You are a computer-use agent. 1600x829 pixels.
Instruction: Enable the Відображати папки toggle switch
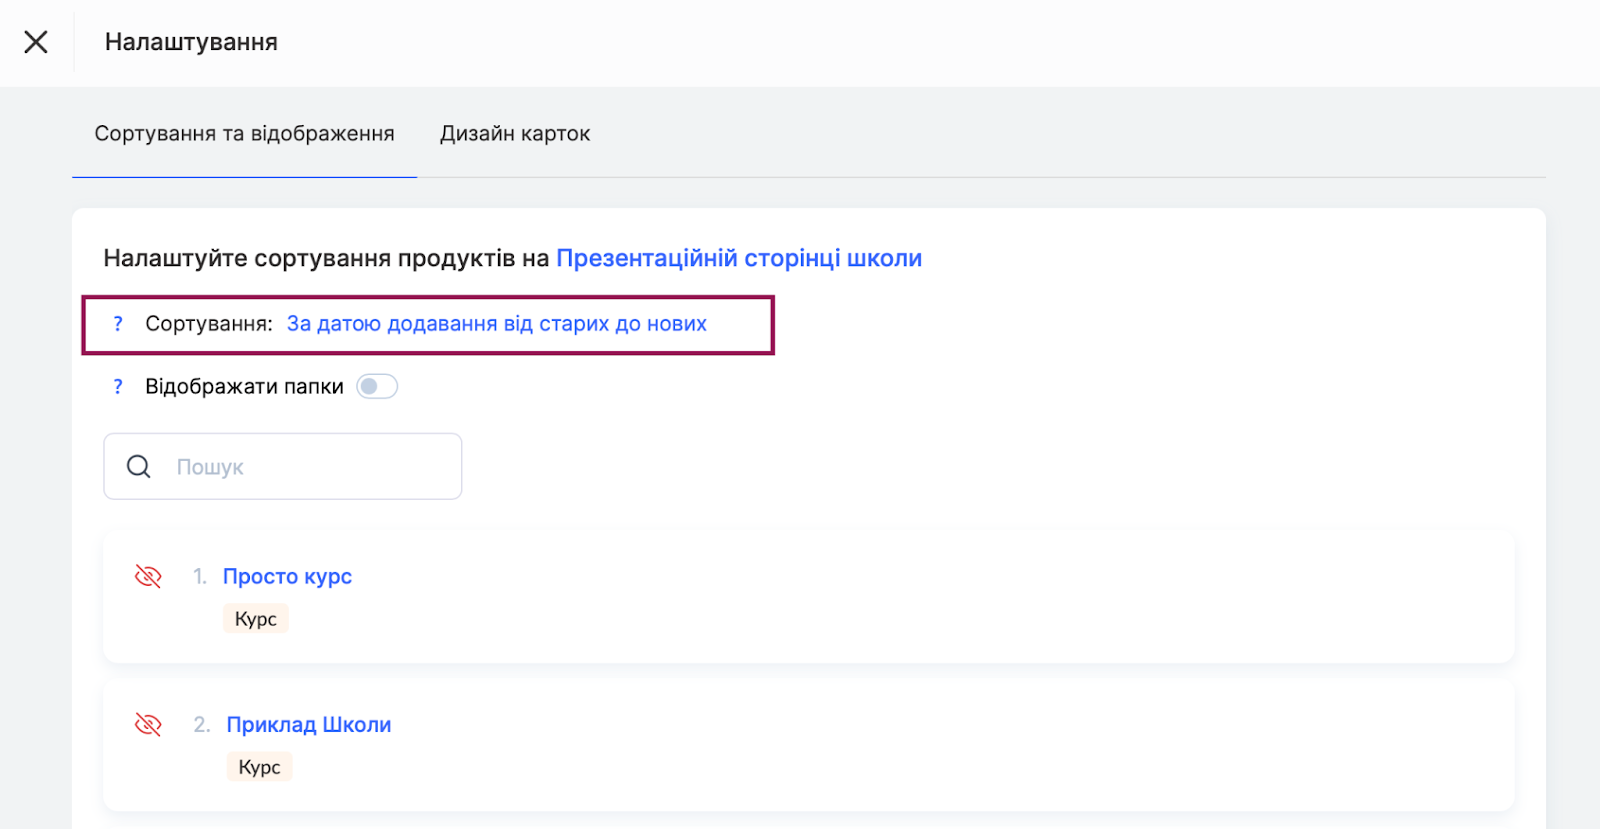(x=377, y=387)
